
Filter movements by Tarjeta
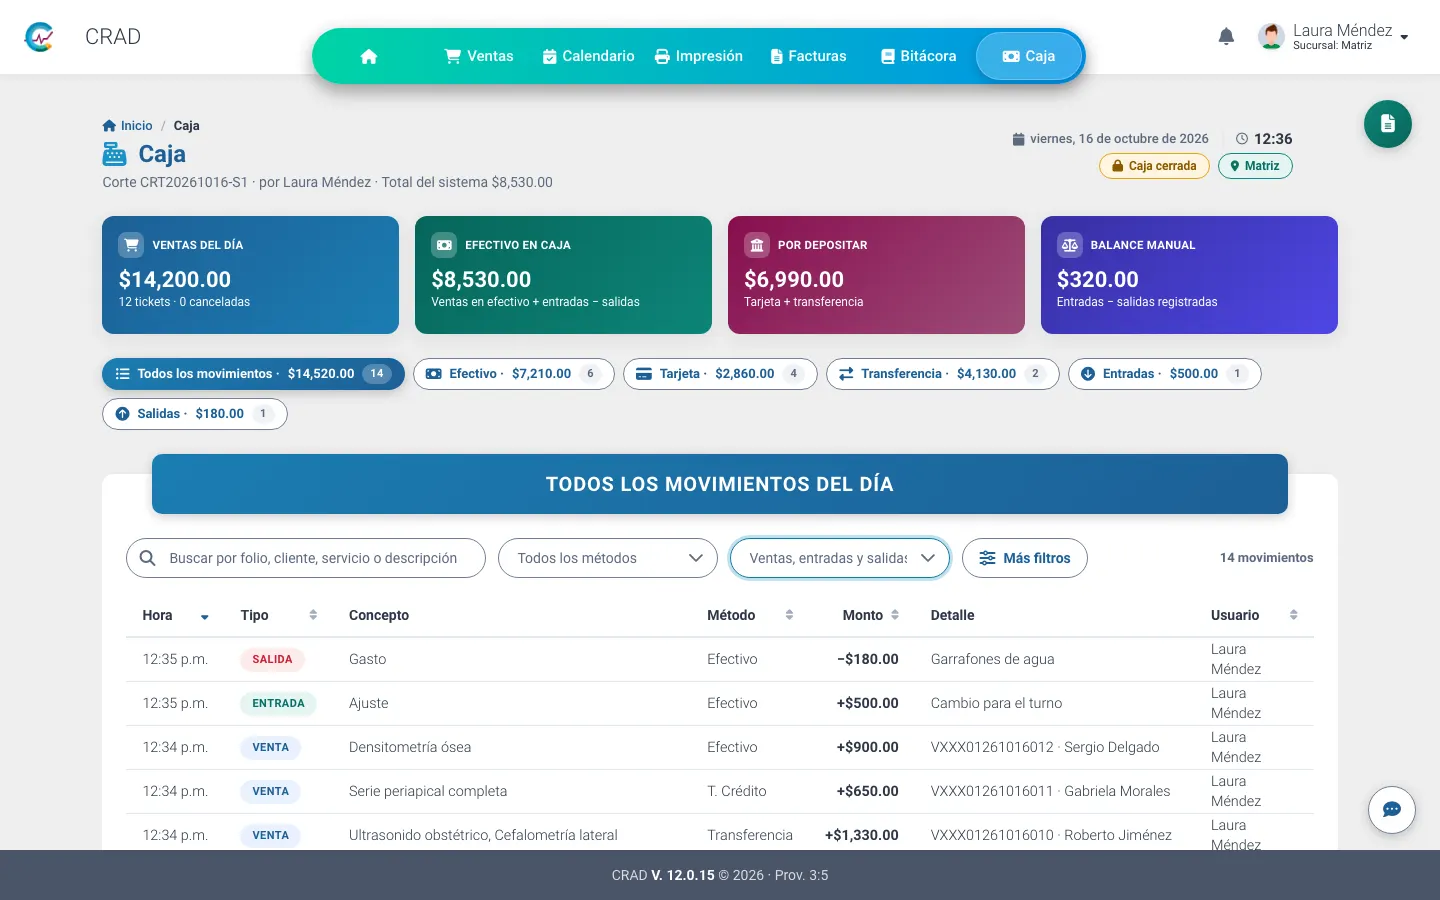720,374
